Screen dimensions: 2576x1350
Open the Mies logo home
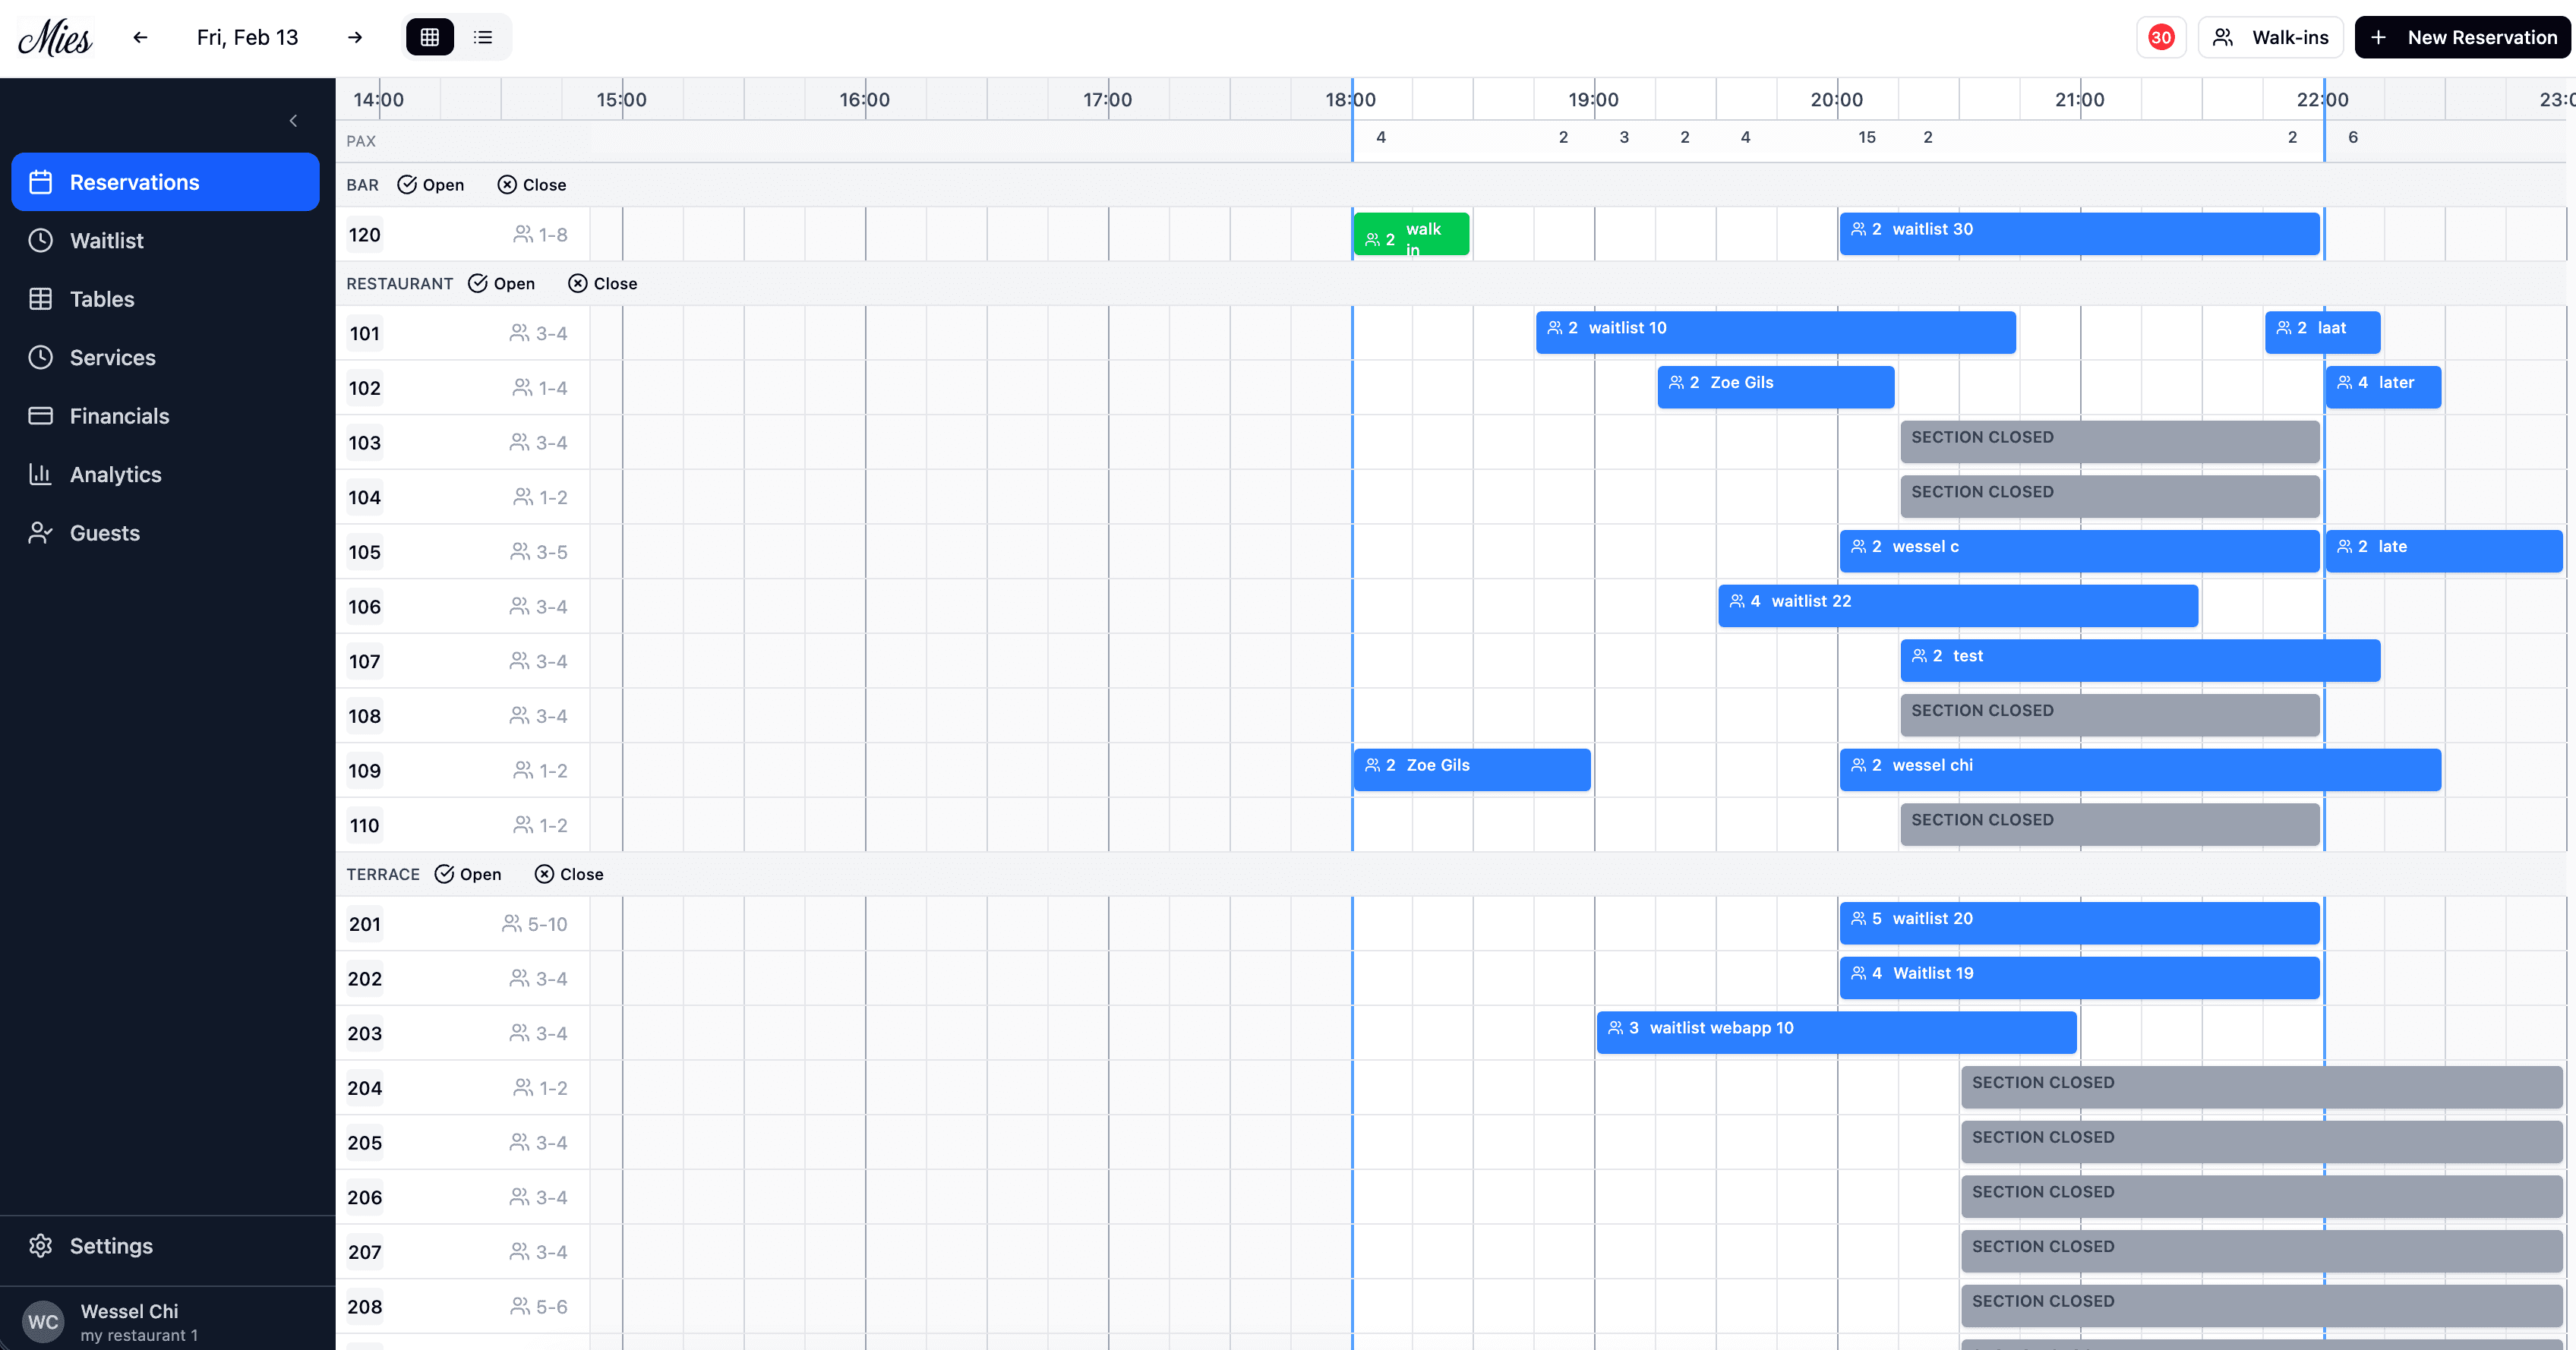tap(55, 38)
